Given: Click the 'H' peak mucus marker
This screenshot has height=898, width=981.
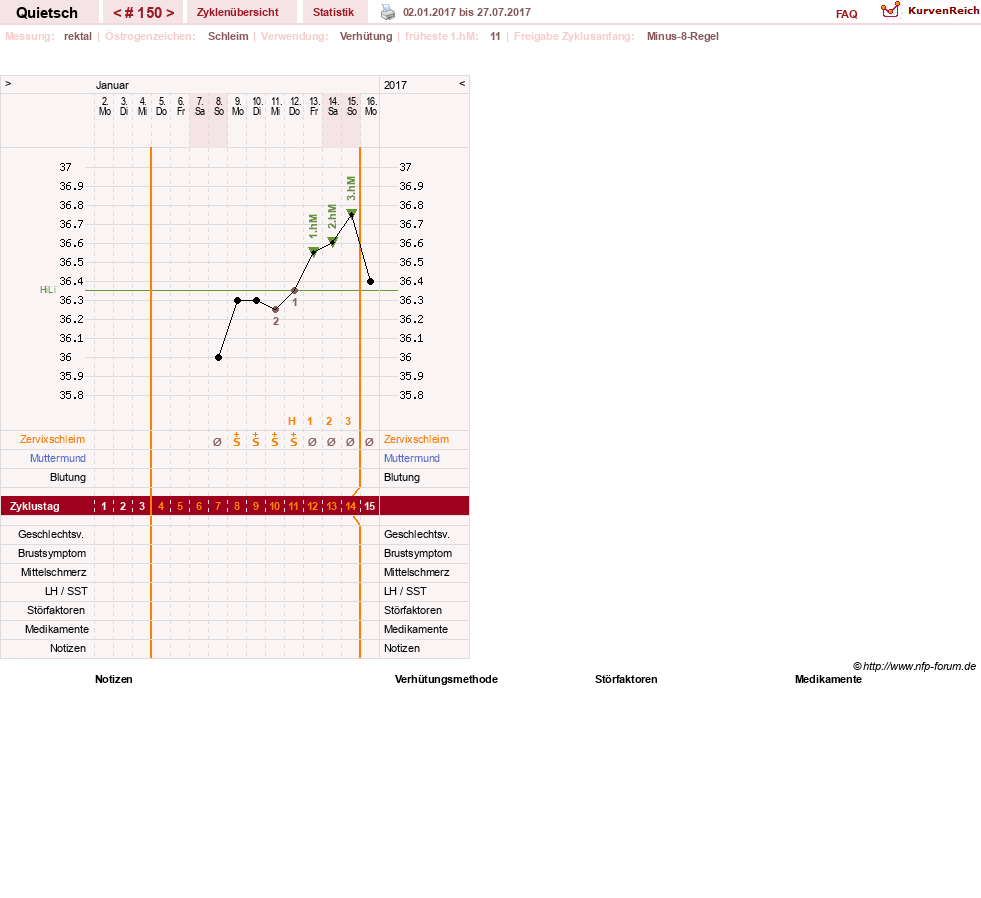Looking at the screenshot, I should [292, 421].
